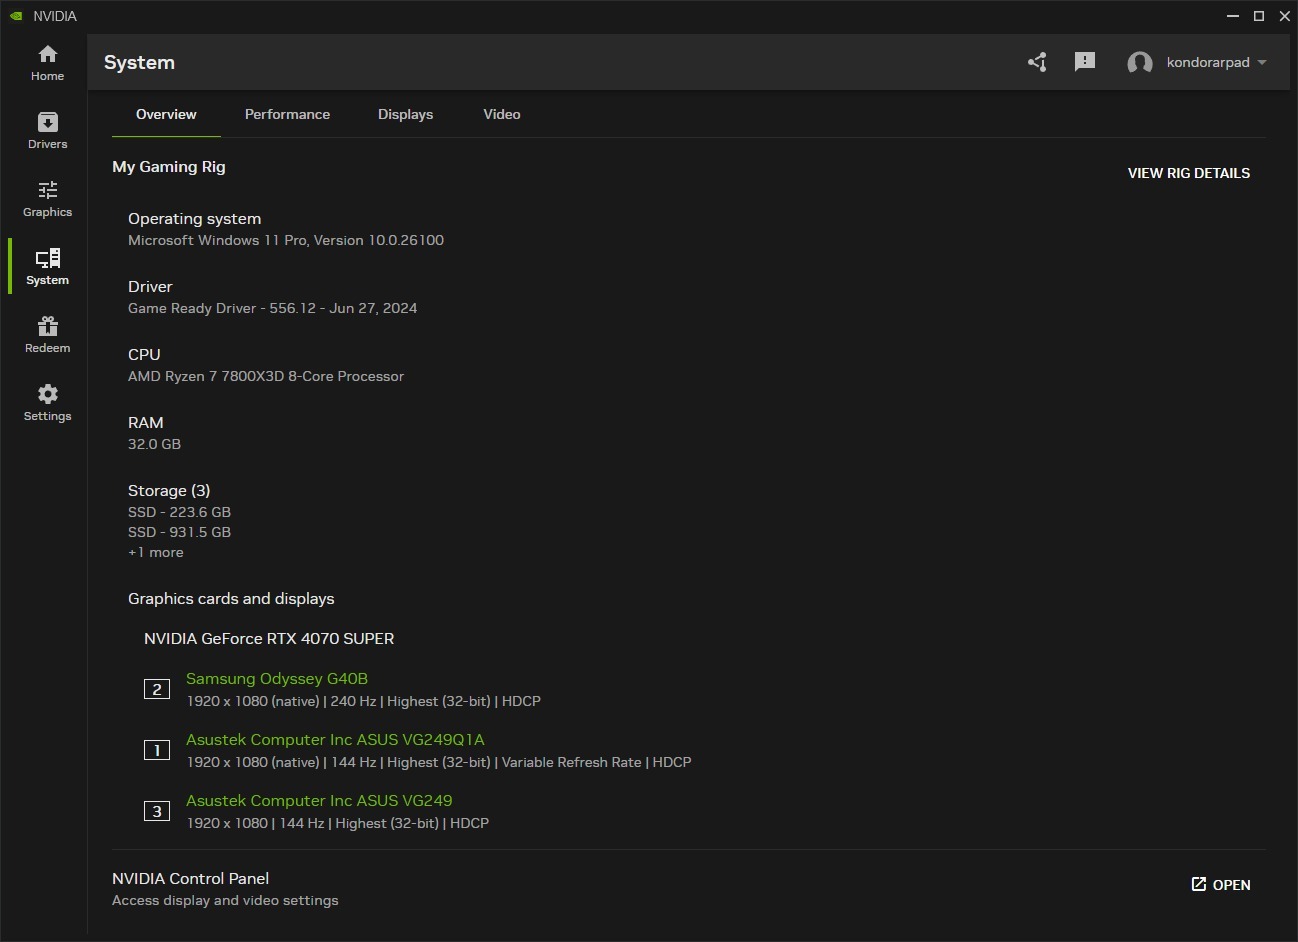Open the Redeem gift section
This screenshot has height=942, width=1298.
point(47,334)
